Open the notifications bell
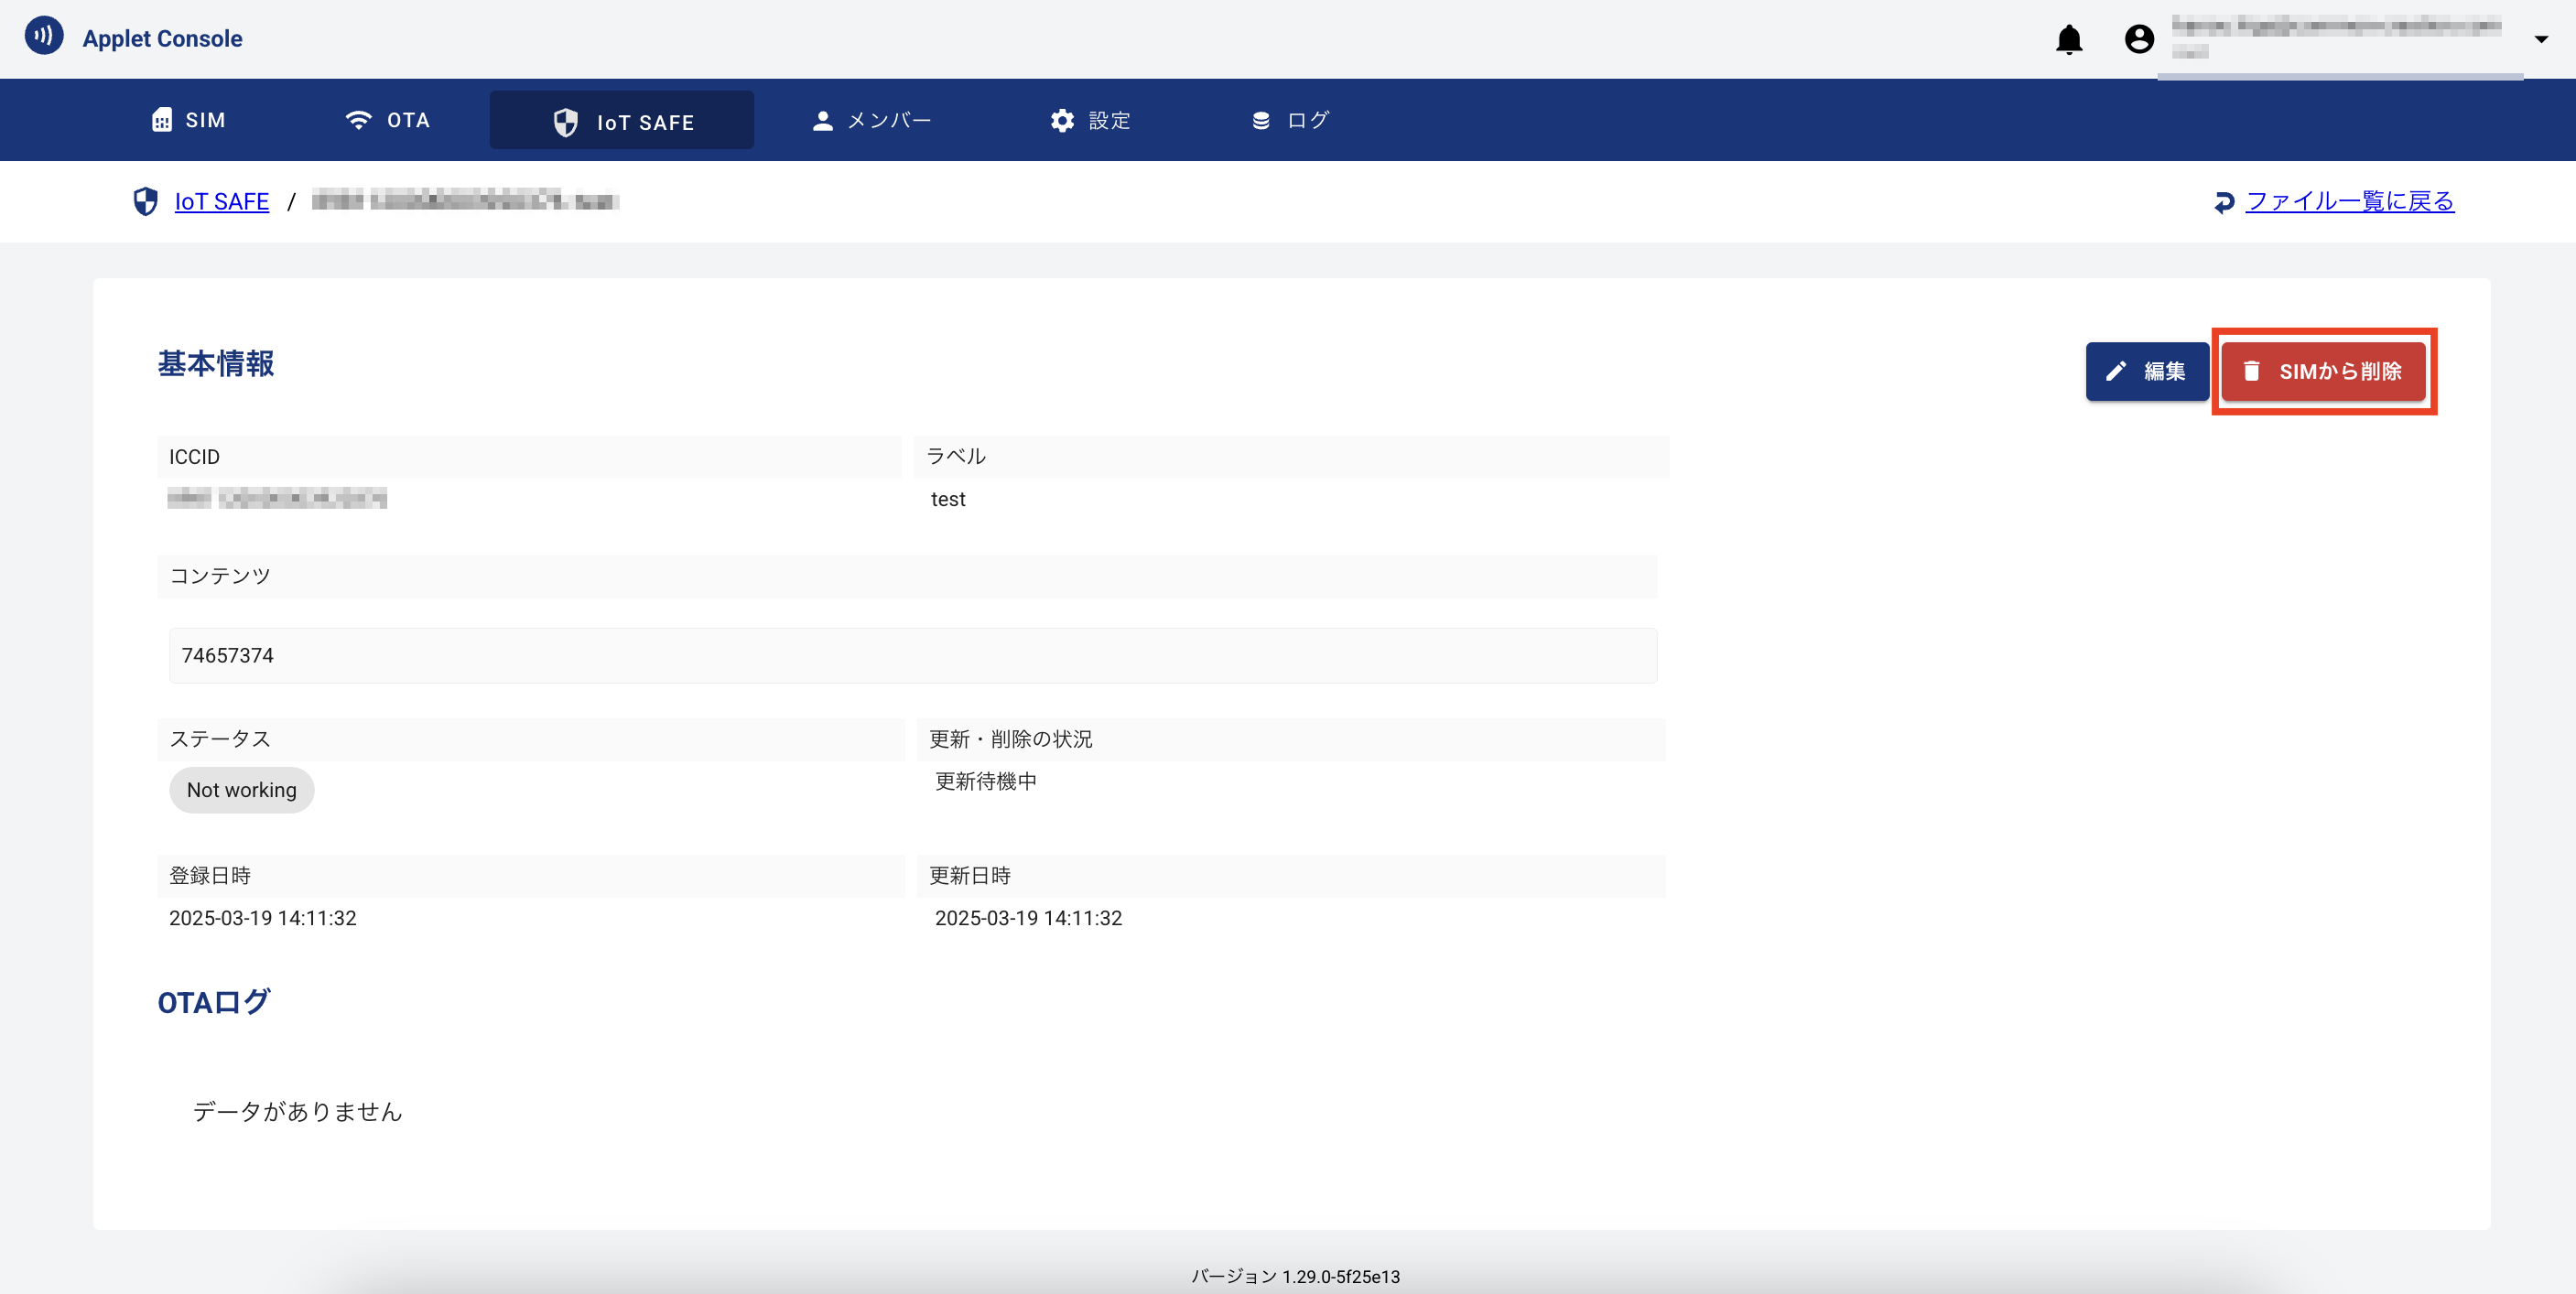The width and height of the screenshot is (2576, 1294). [2069, 39]
